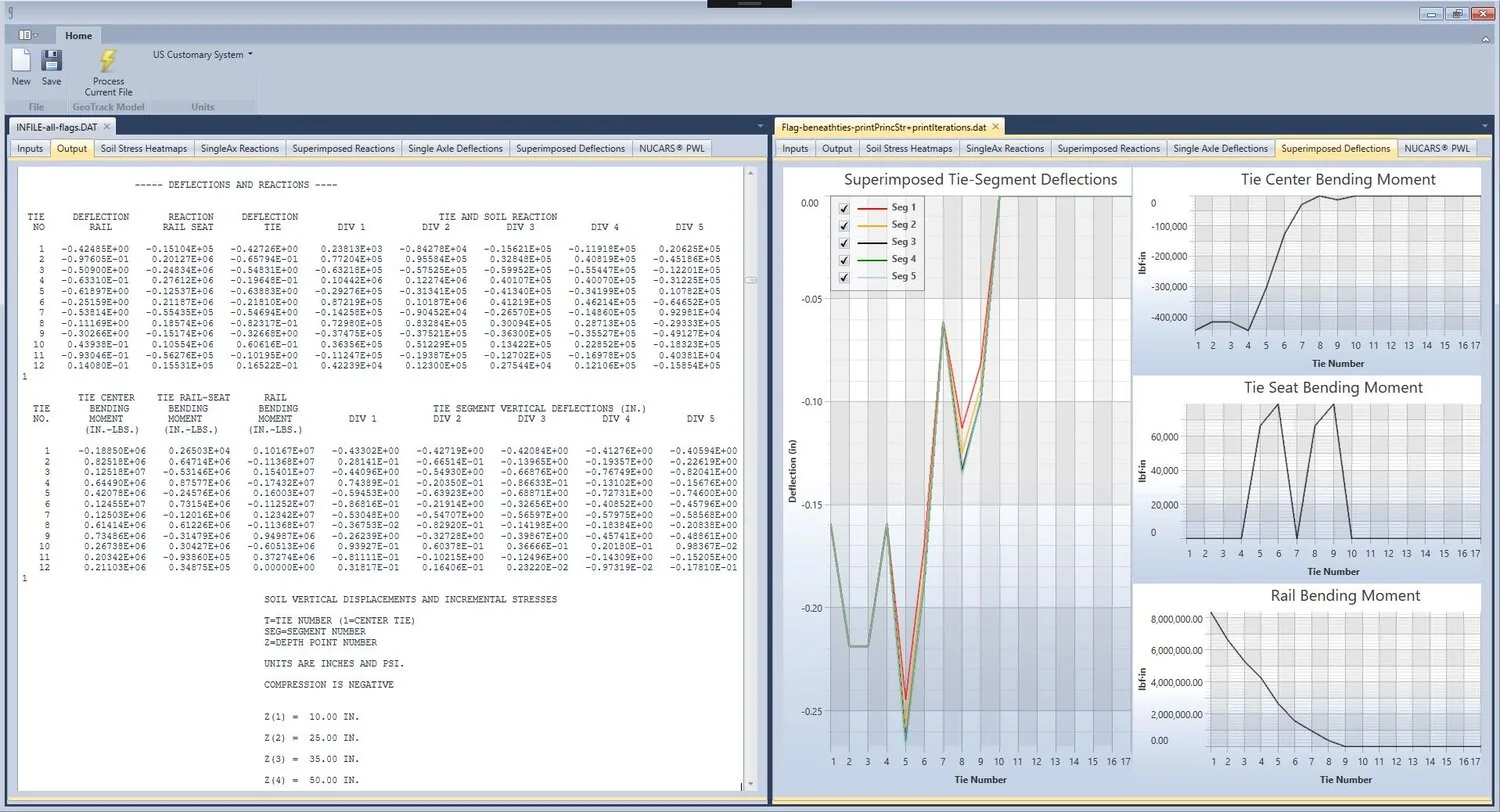Image resolution: width=1500 pixels, height=812 pixels.
Task: Click Seg 2 orange legend line swatch
Action: (872, 225)
